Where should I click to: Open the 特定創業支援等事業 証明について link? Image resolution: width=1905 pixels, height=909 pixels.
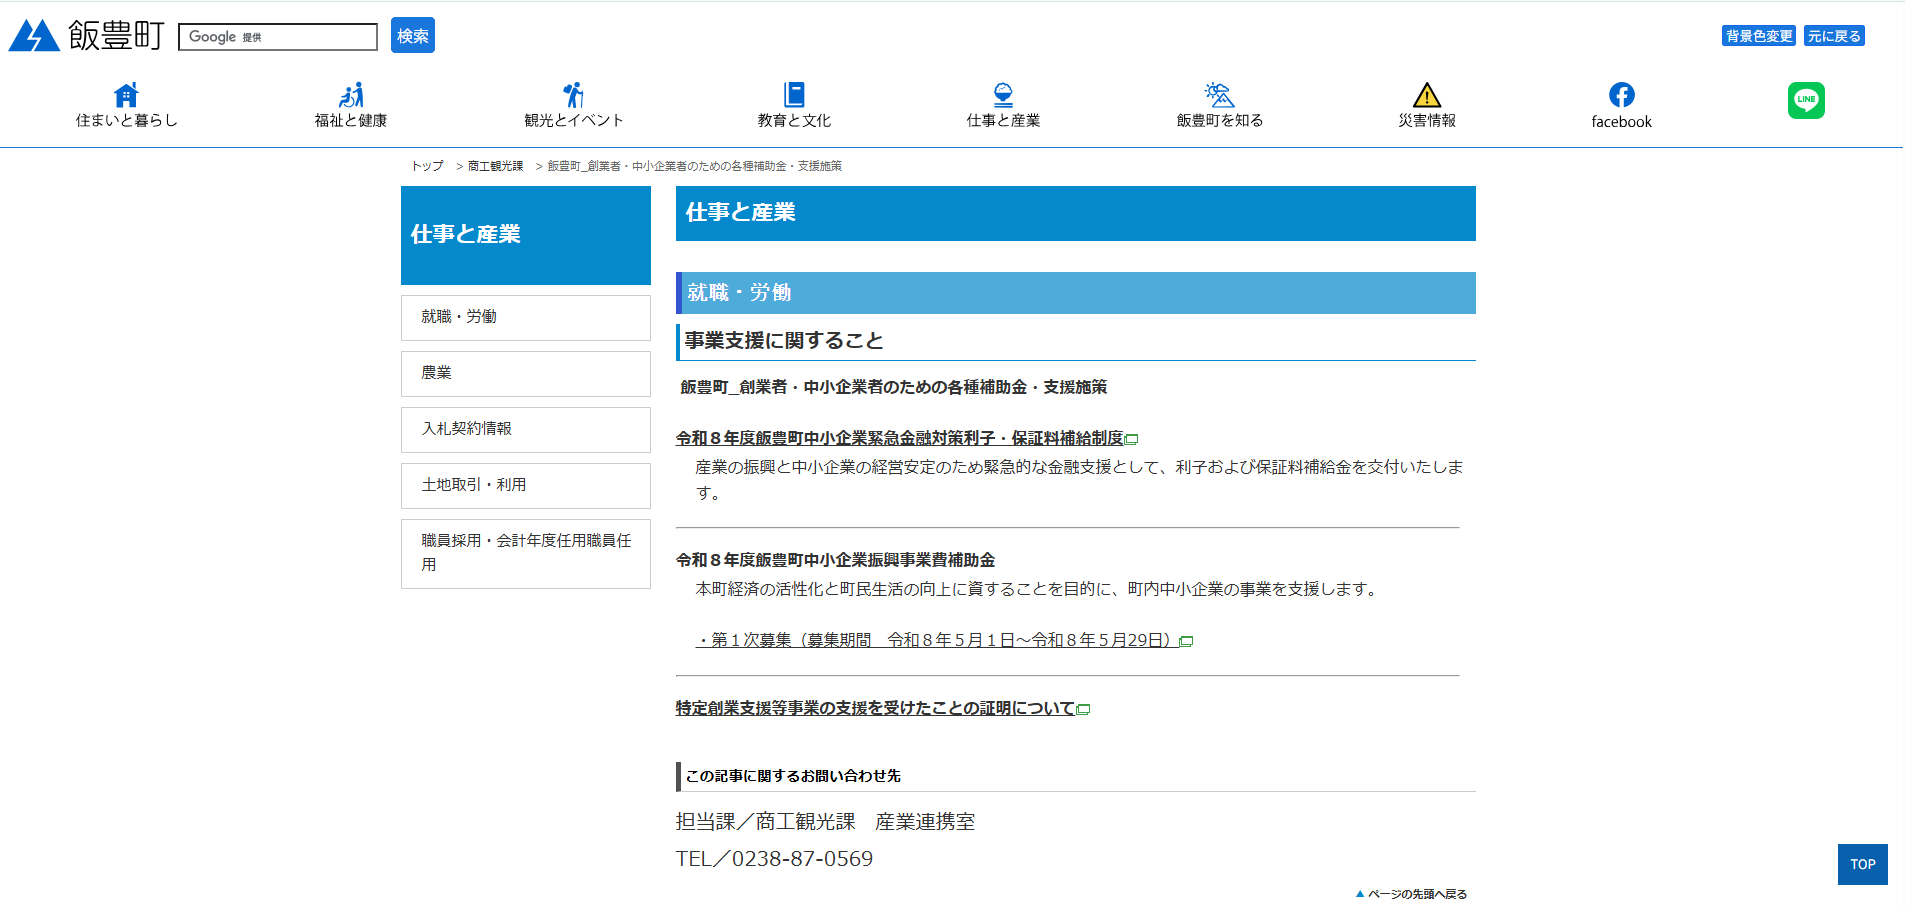[875, 708]
